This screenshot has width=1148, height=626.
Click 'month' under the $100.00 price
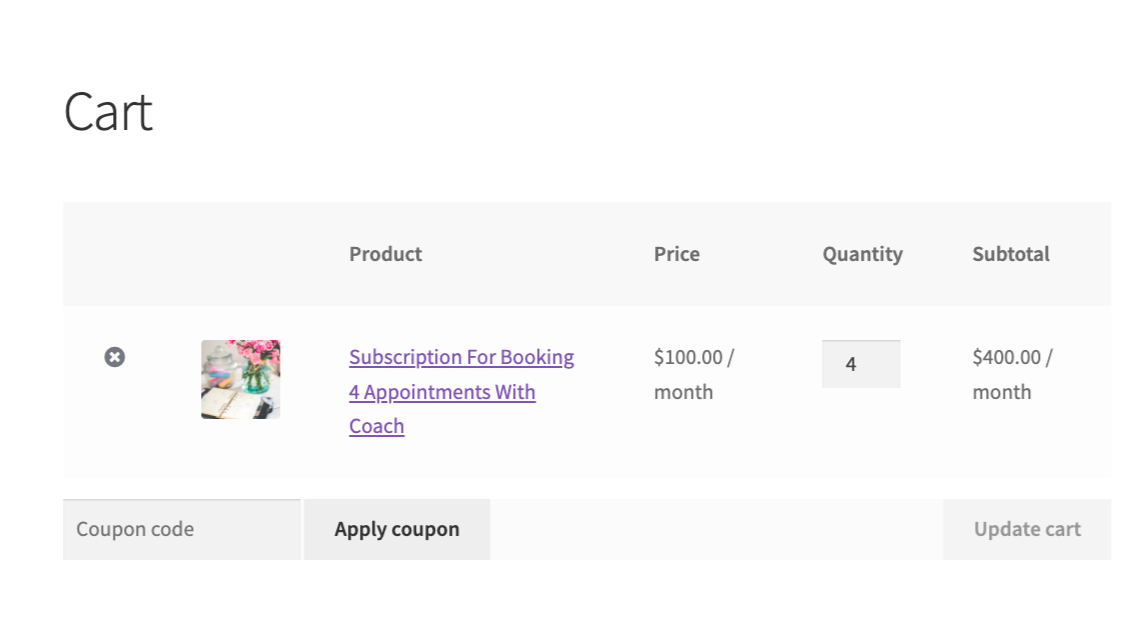pos(684,392)
